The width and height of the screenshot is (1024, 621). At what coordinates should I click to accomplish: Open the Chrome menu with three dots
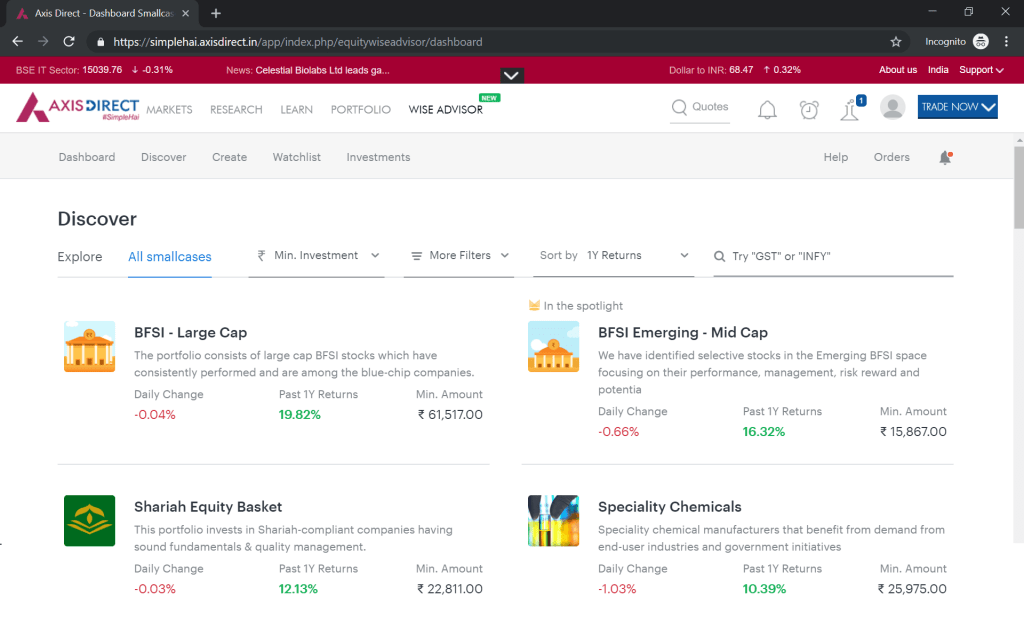pyautogui.click(x=1006, y=41)
